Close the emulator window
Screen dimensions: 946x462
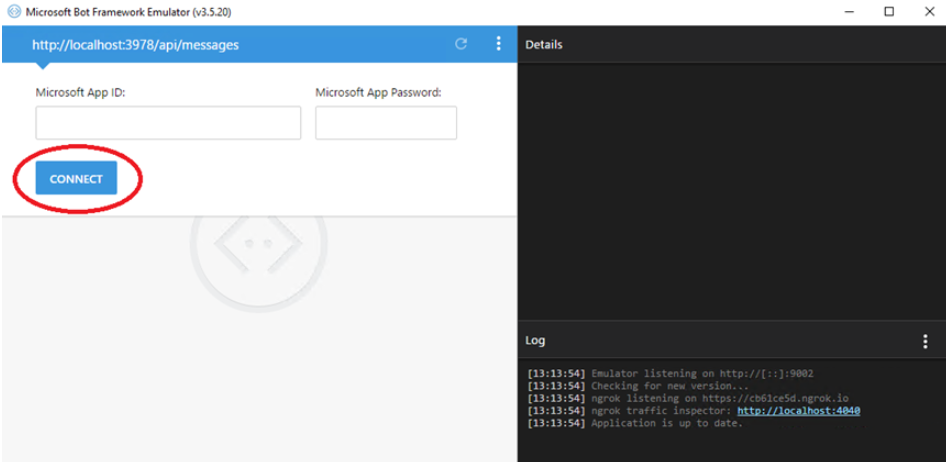(930, 12)
